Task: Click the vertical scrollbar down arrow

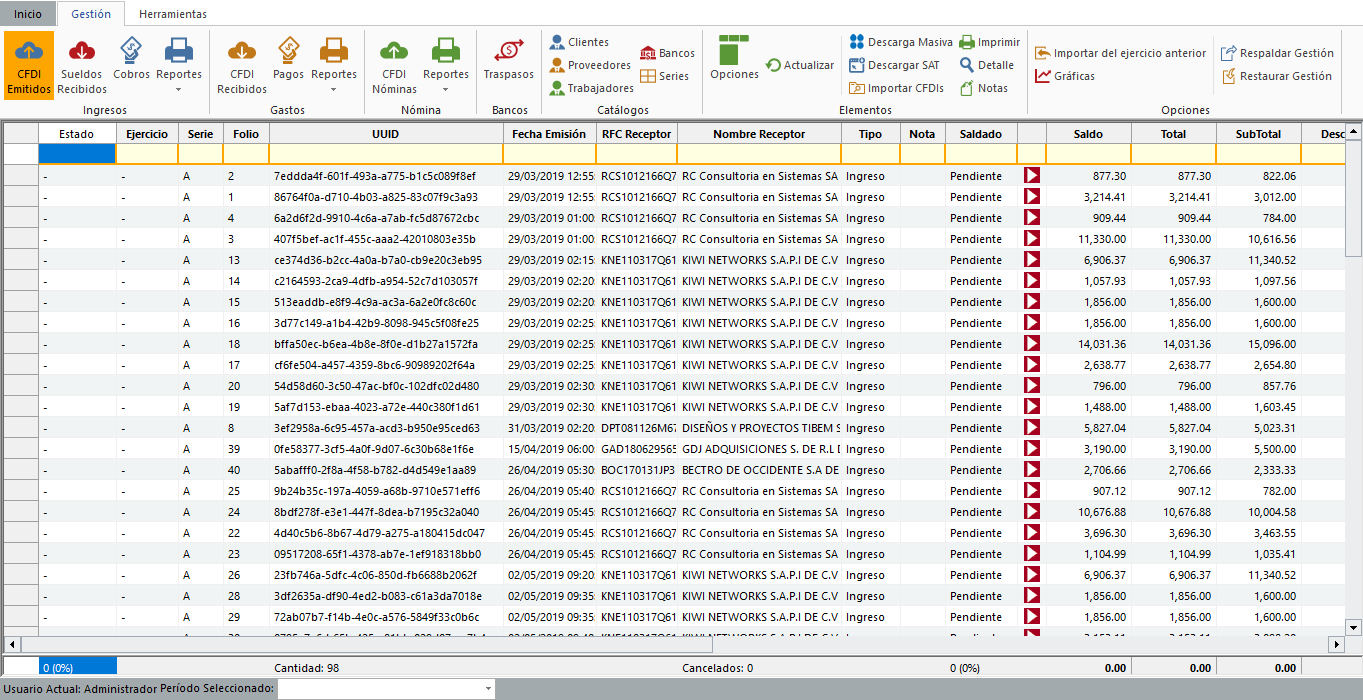Action: click(1354, 627)
